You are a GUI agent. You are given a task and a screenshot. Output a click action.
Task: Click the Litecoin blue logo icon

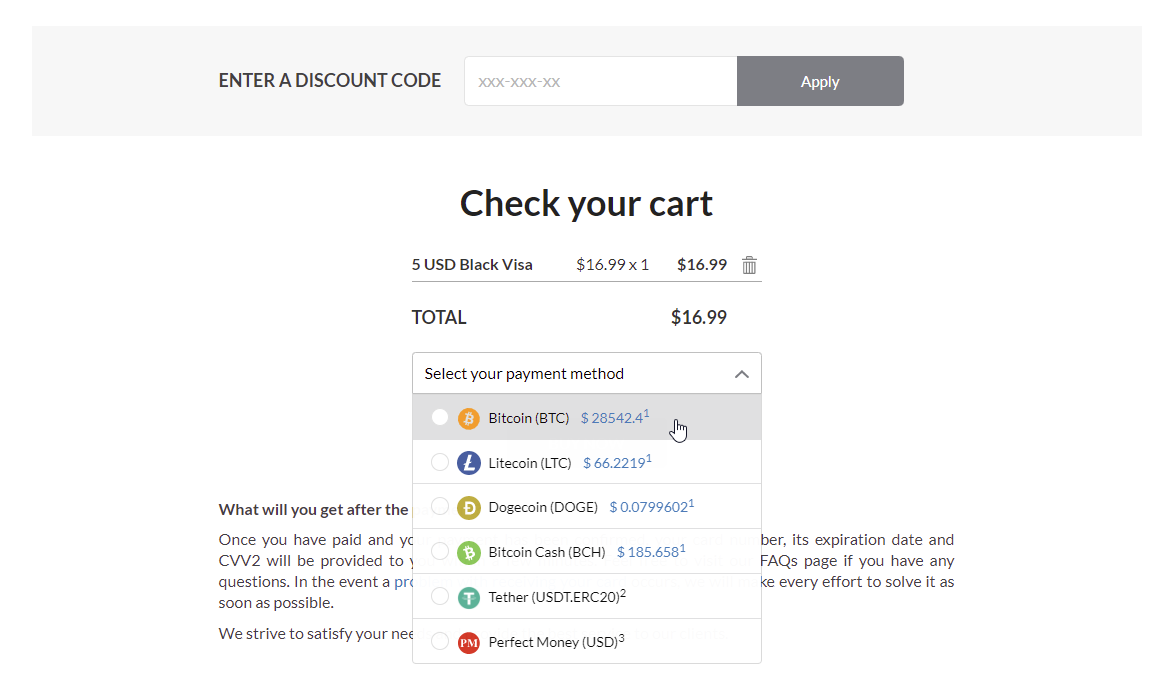(469, 463)
